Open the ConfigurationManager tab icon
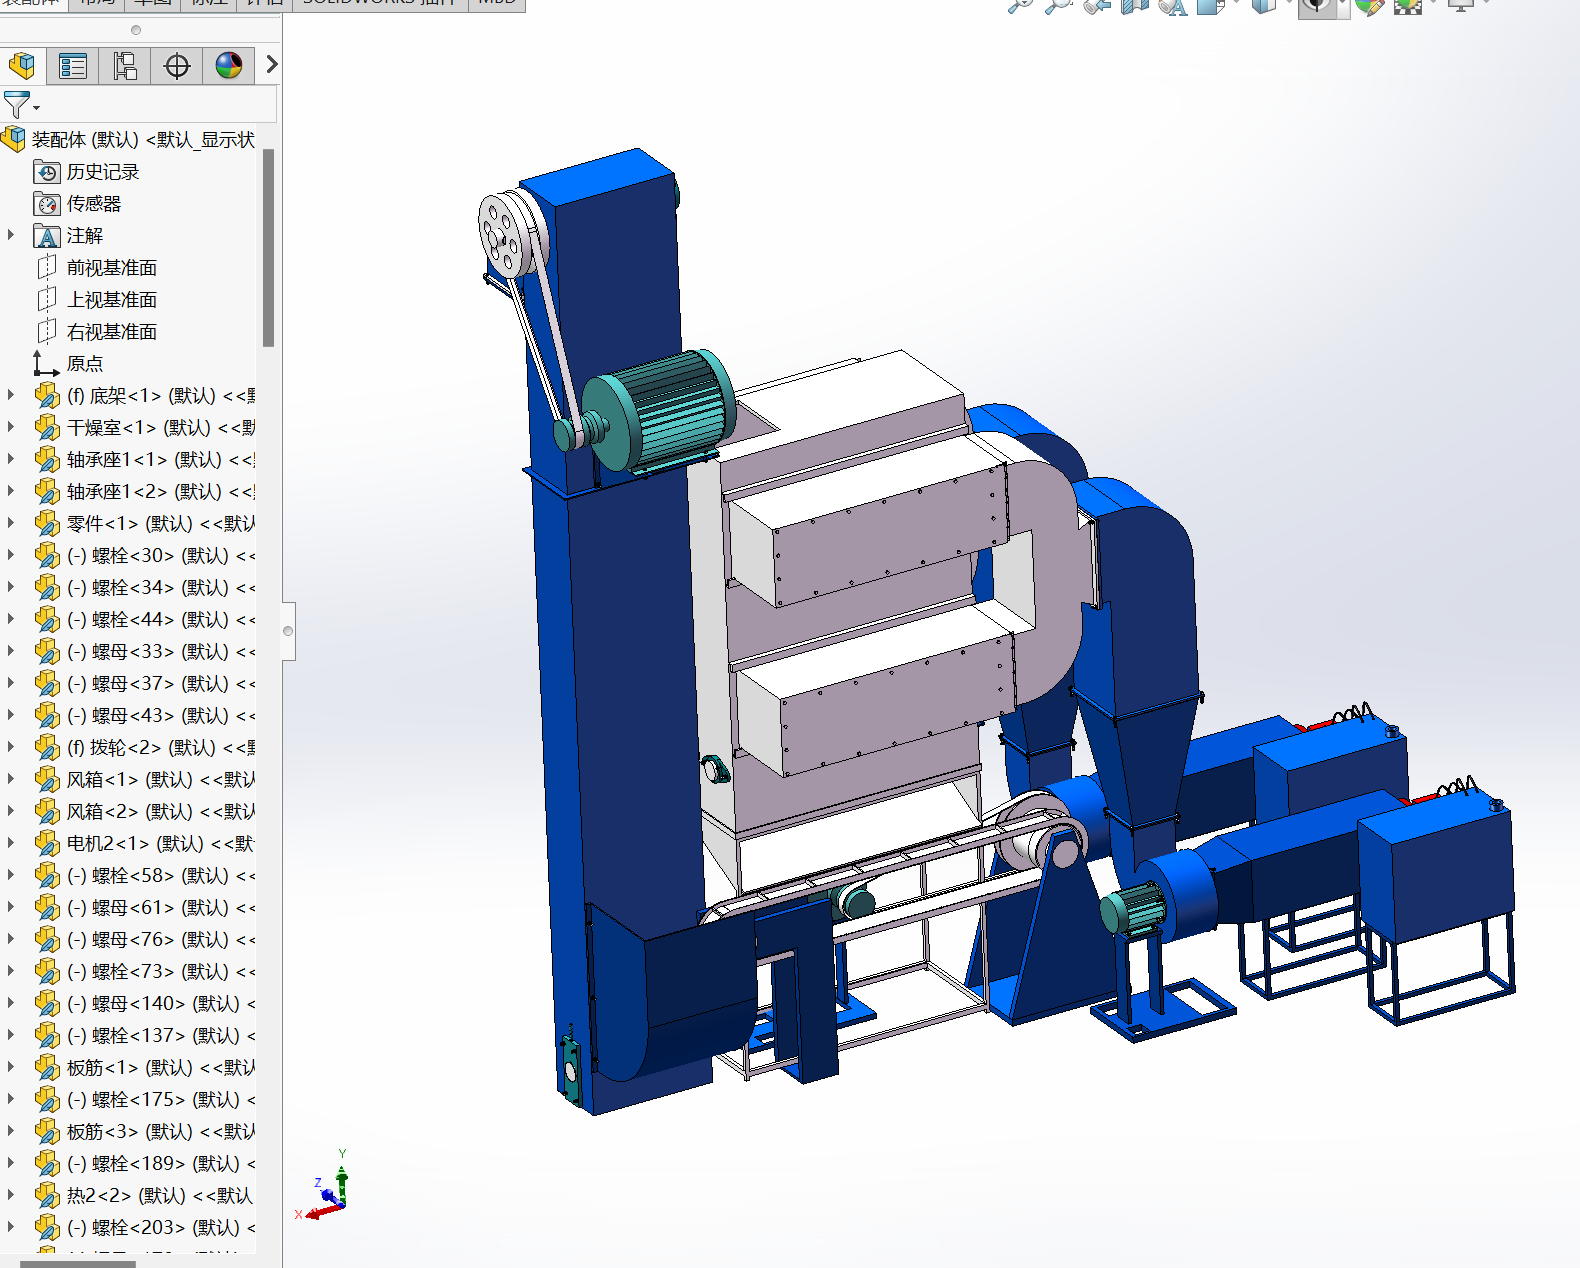Image resolution: width=1580 pixels, height=1268 pixels. 125,66
